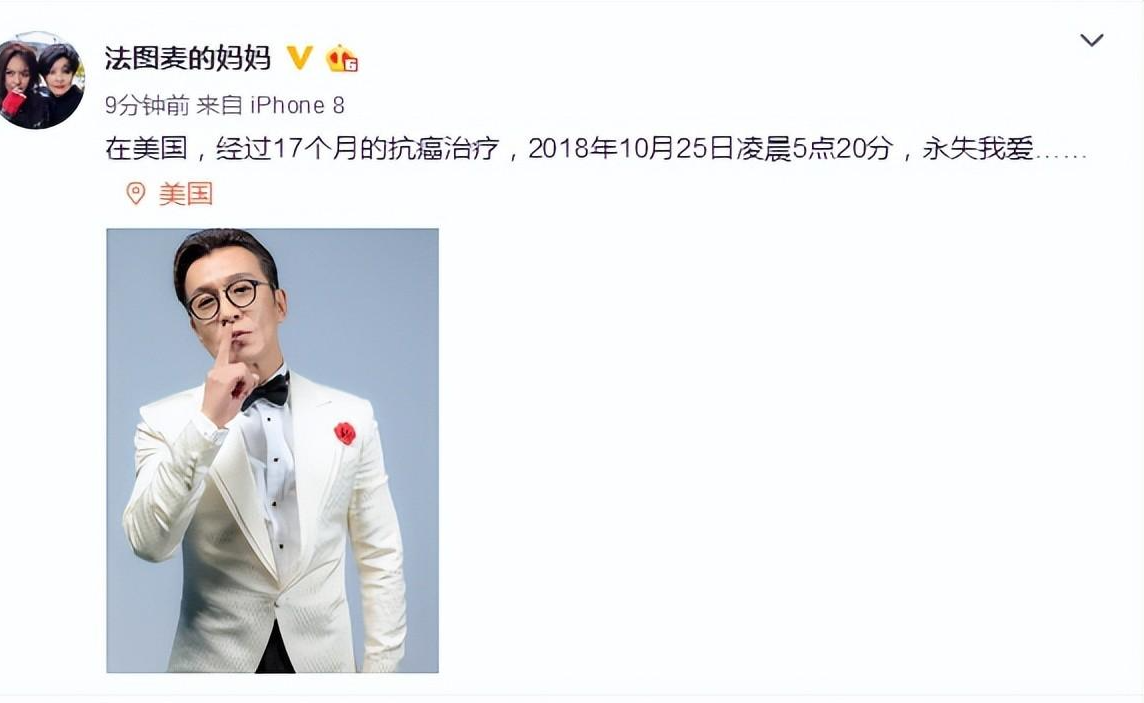Click the location pin icon
The image size is (1144, 703).
click(136, 193)
